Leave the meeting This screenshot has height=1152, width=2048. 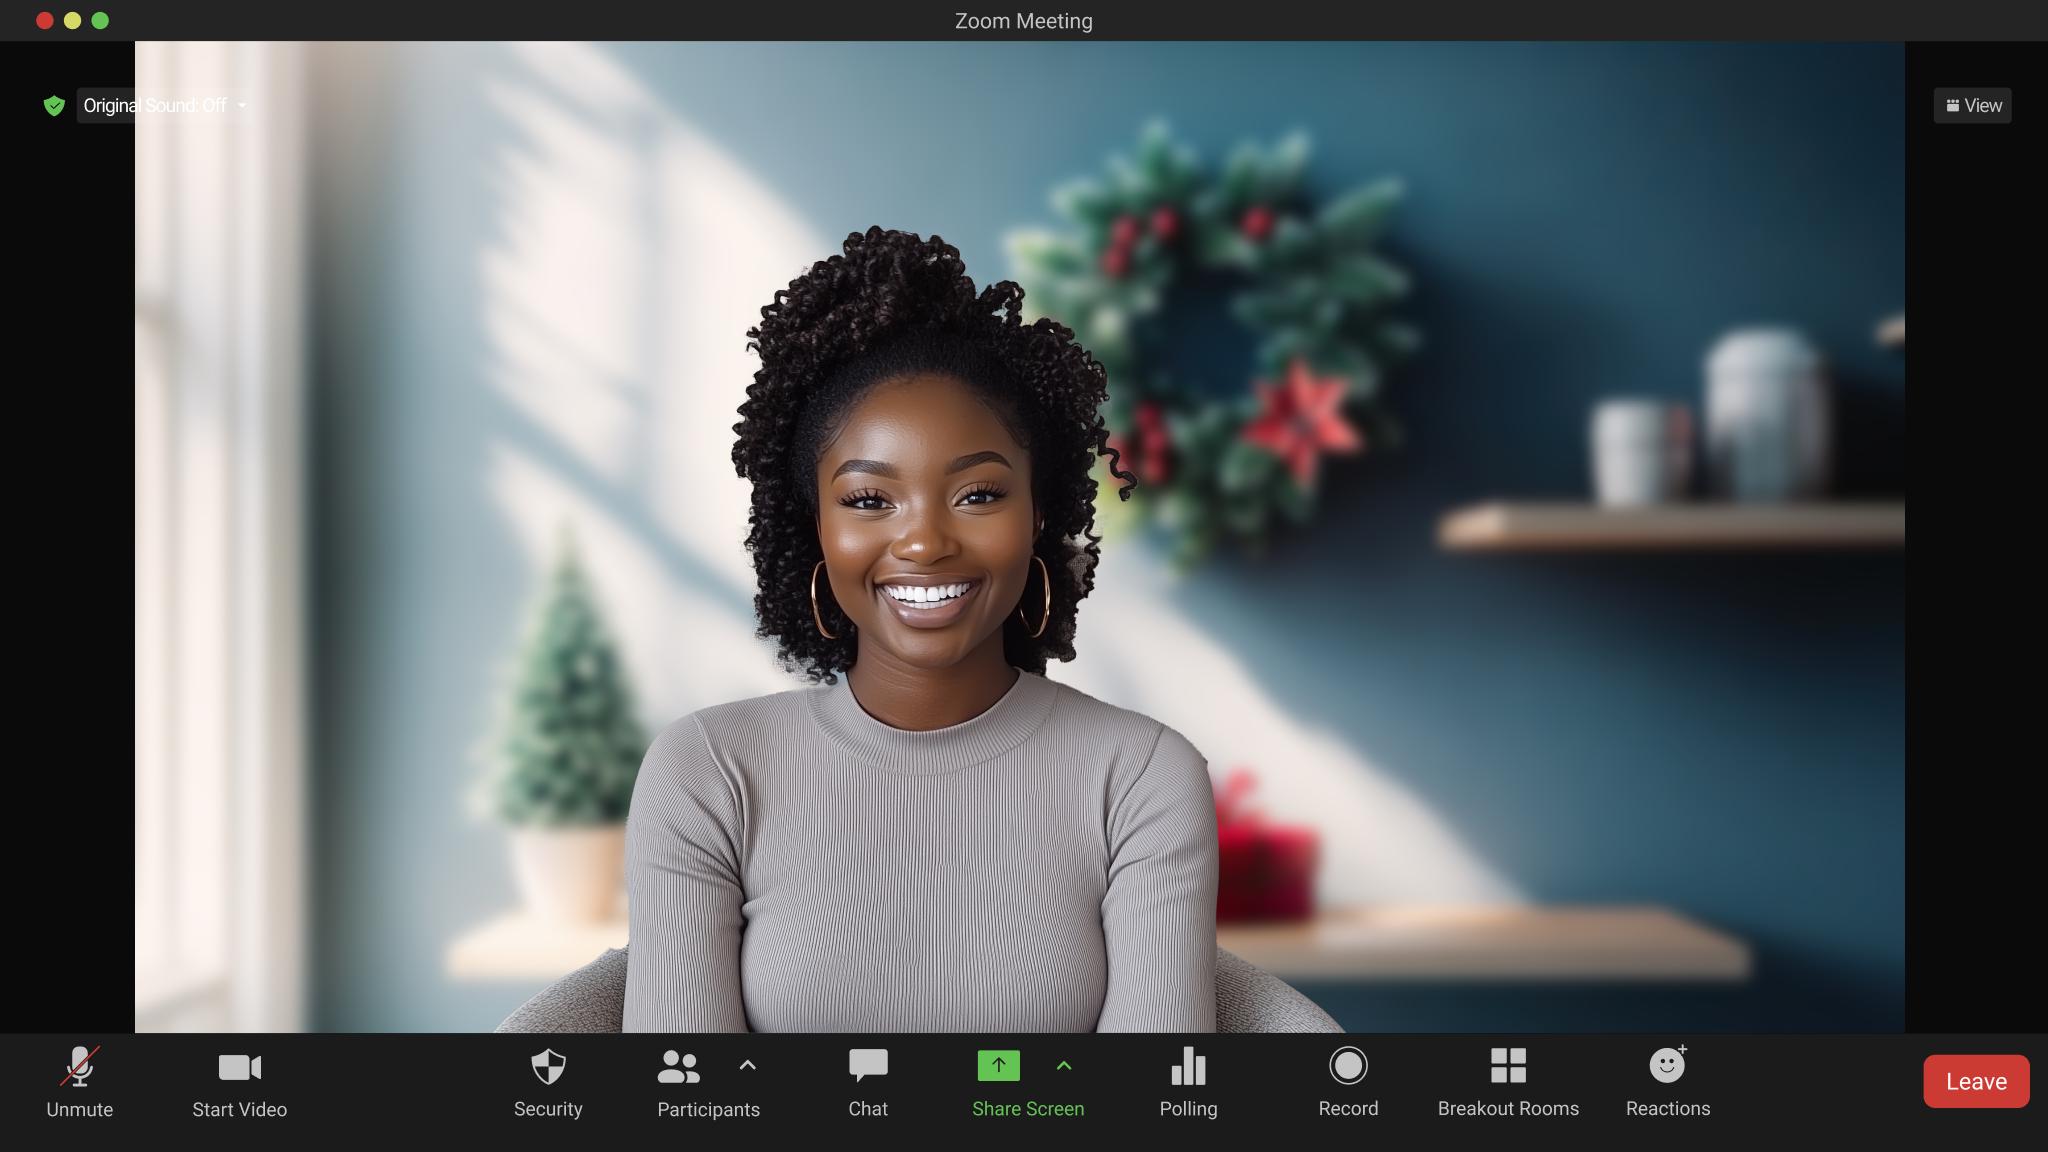coord(1975,1081)
